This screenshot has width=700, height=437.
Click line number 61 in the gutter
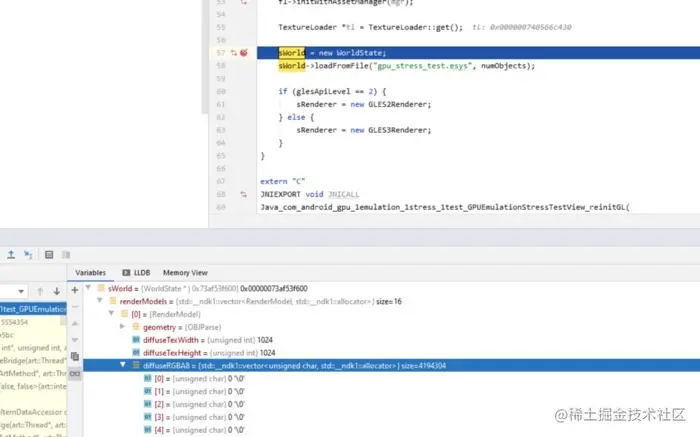221,104
